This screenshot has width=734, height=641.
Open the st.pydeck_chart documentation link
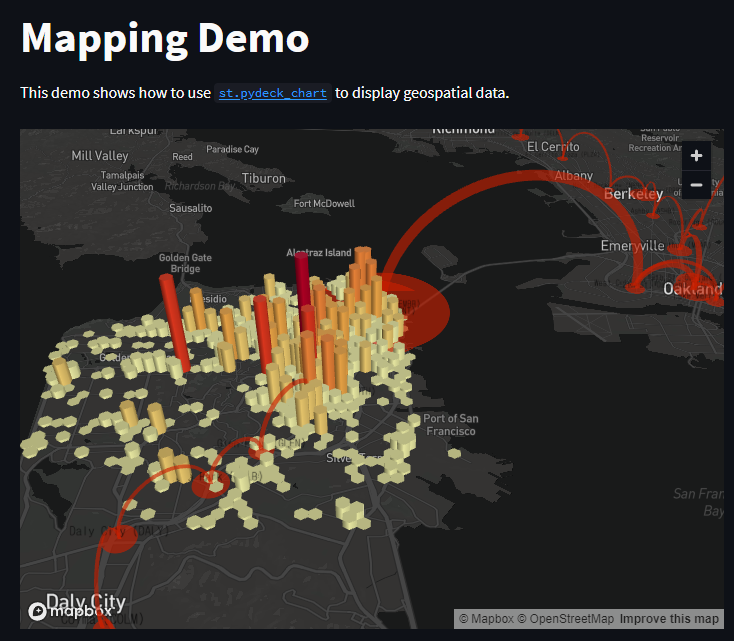272,93
